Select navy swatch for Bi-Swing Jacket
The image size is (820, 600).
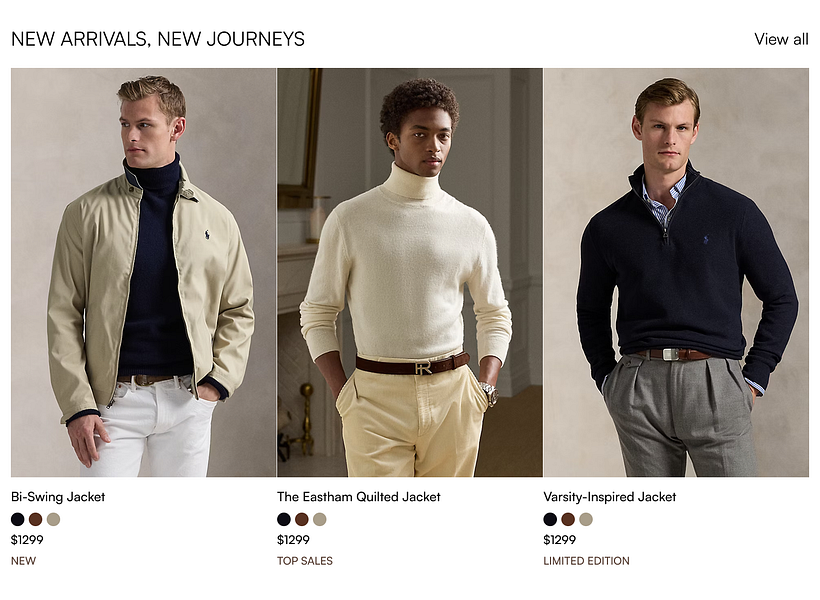(x=18, y=519)
